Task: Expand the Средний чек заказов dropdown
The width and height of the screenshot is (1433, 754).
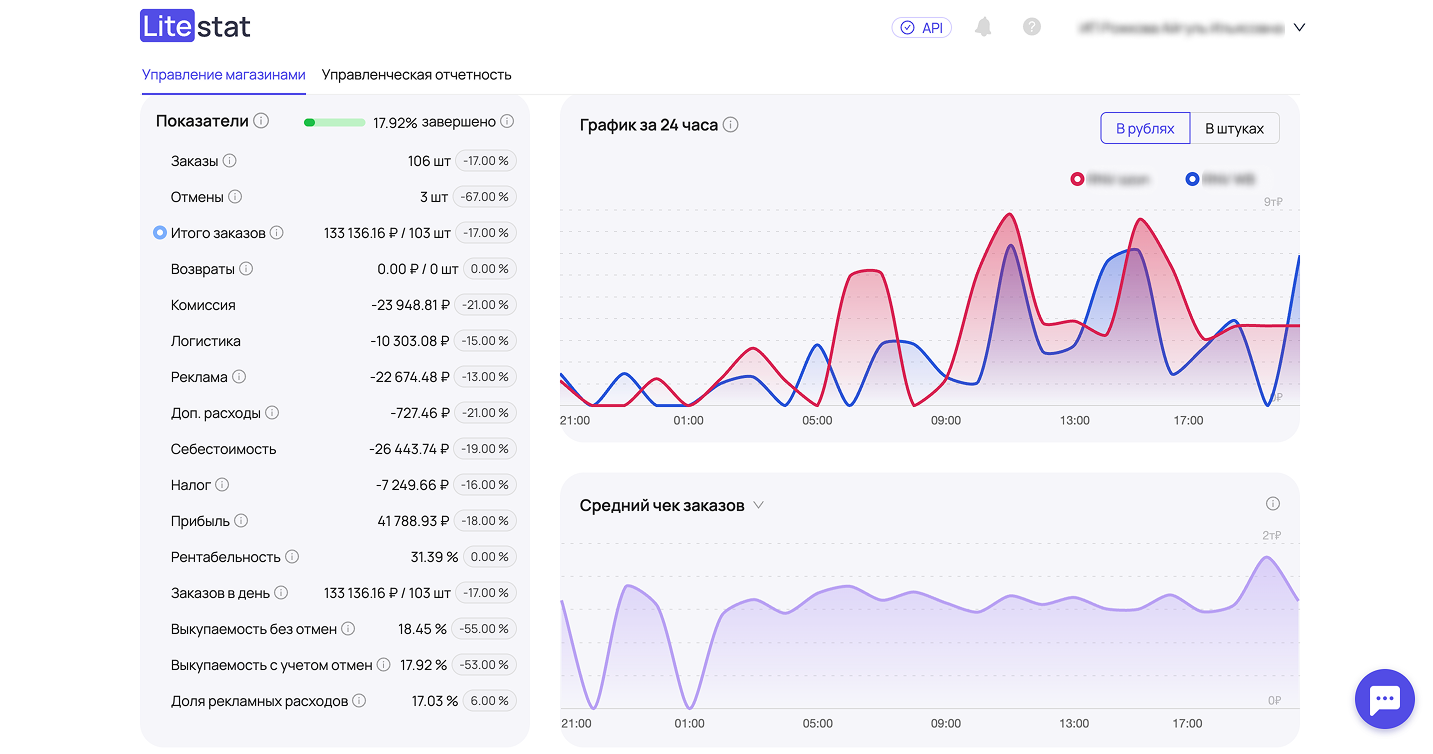Action: pos(759,505)
